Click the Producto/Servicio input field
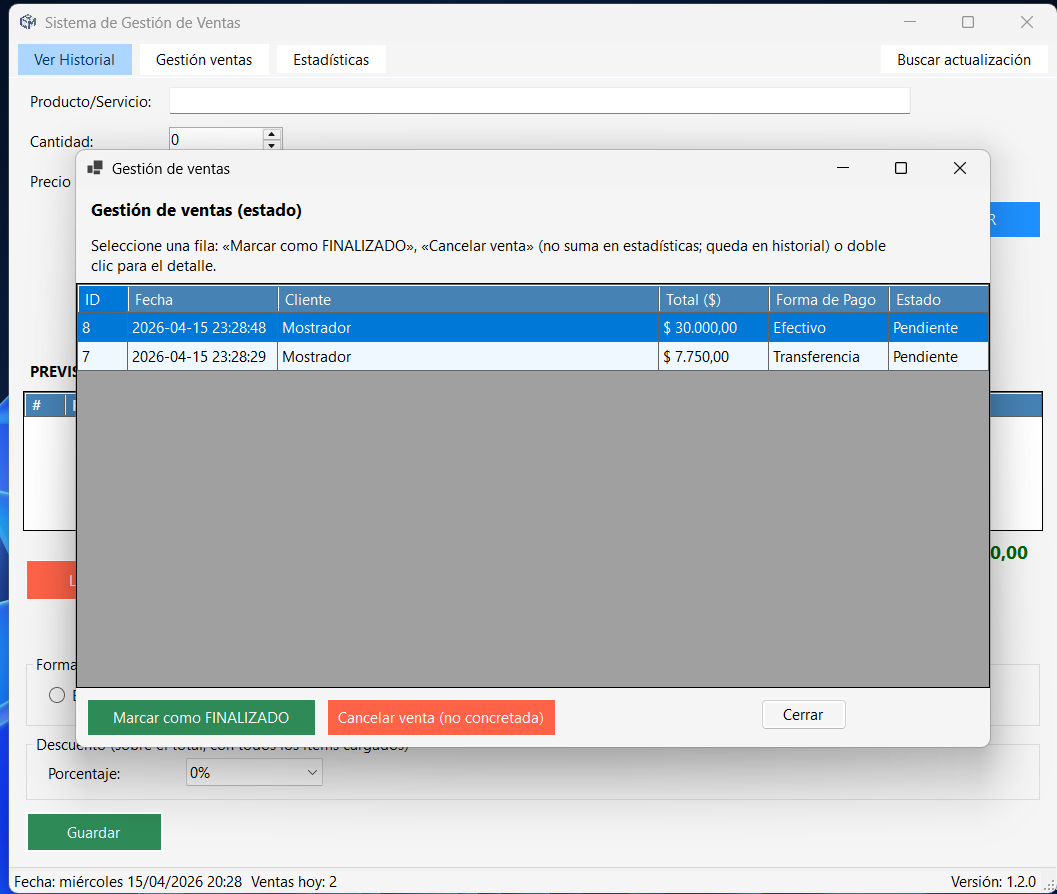Viewport: 1057px width, 894px height. click(539, 101)
